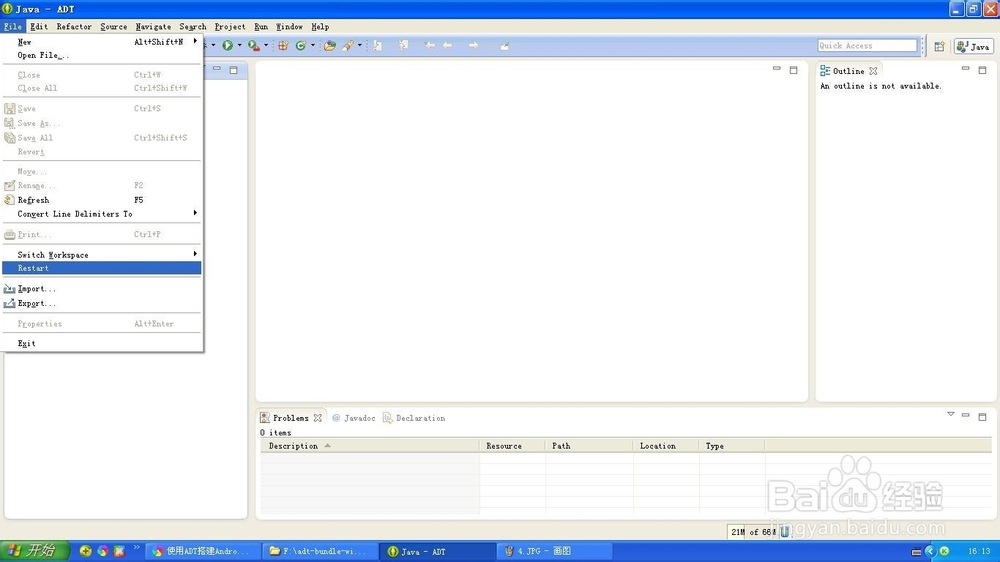
Task: Click the Quick Access input field
Action: 867,45
